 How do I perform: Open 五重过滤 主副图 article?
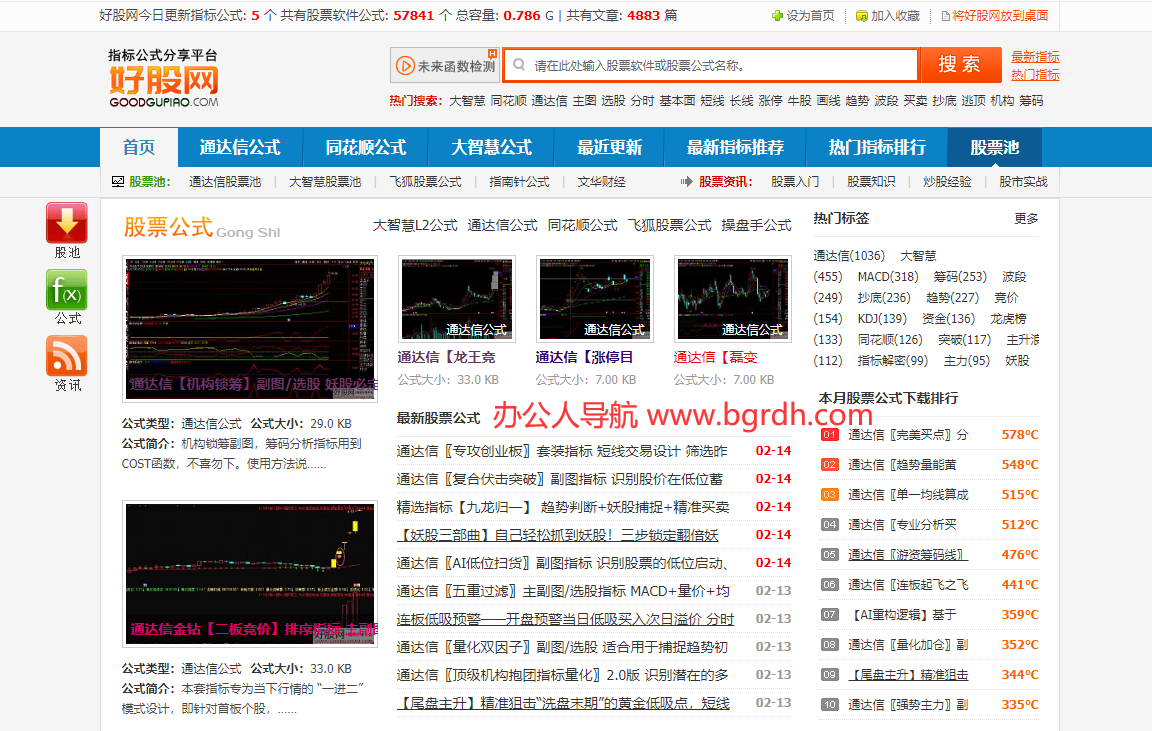pos(563,591)
